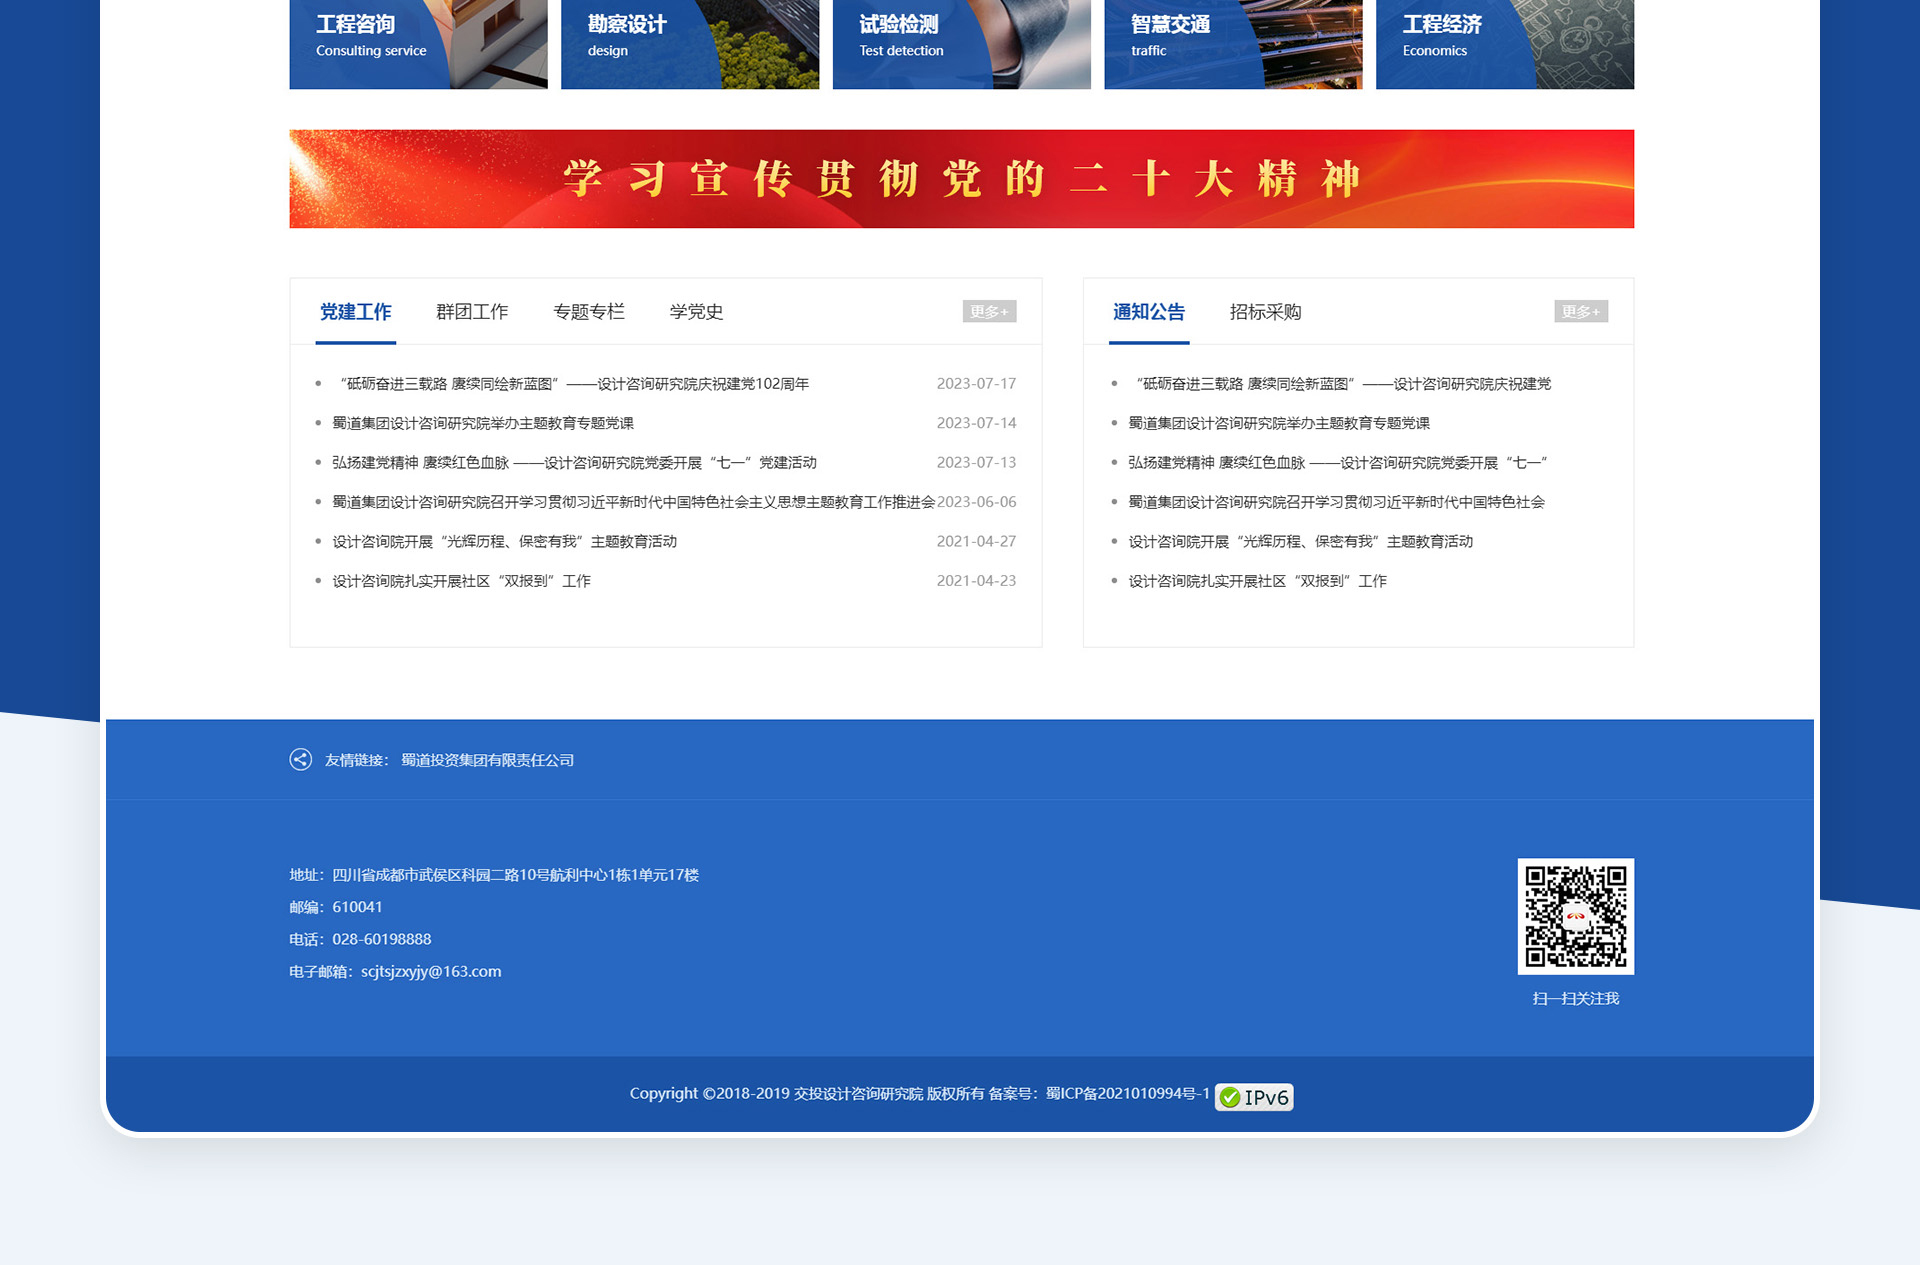
Task: Switch to the 群团工作 tab
Action: (x=472, y=312)
